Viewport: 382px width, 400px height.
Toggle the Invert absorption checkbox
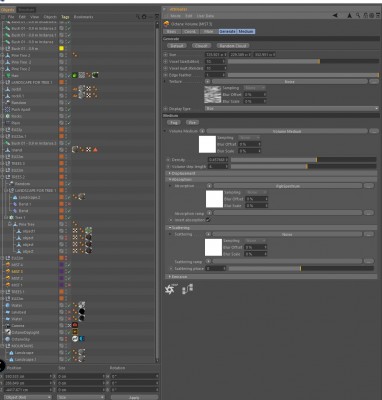[x=208, y=220]
